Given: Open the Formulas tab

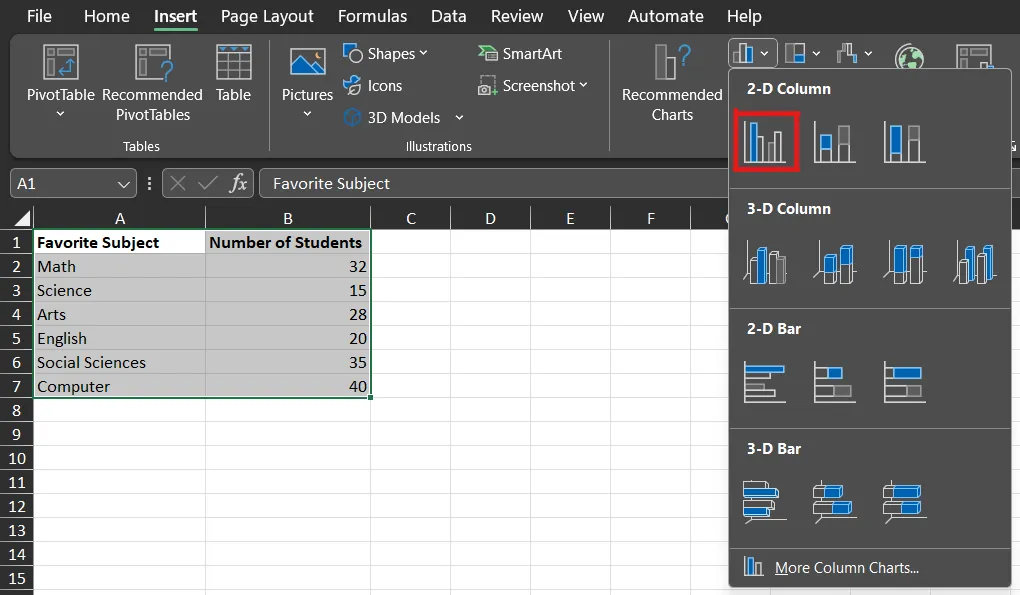Looking at the screenshot, I should 372,16.
